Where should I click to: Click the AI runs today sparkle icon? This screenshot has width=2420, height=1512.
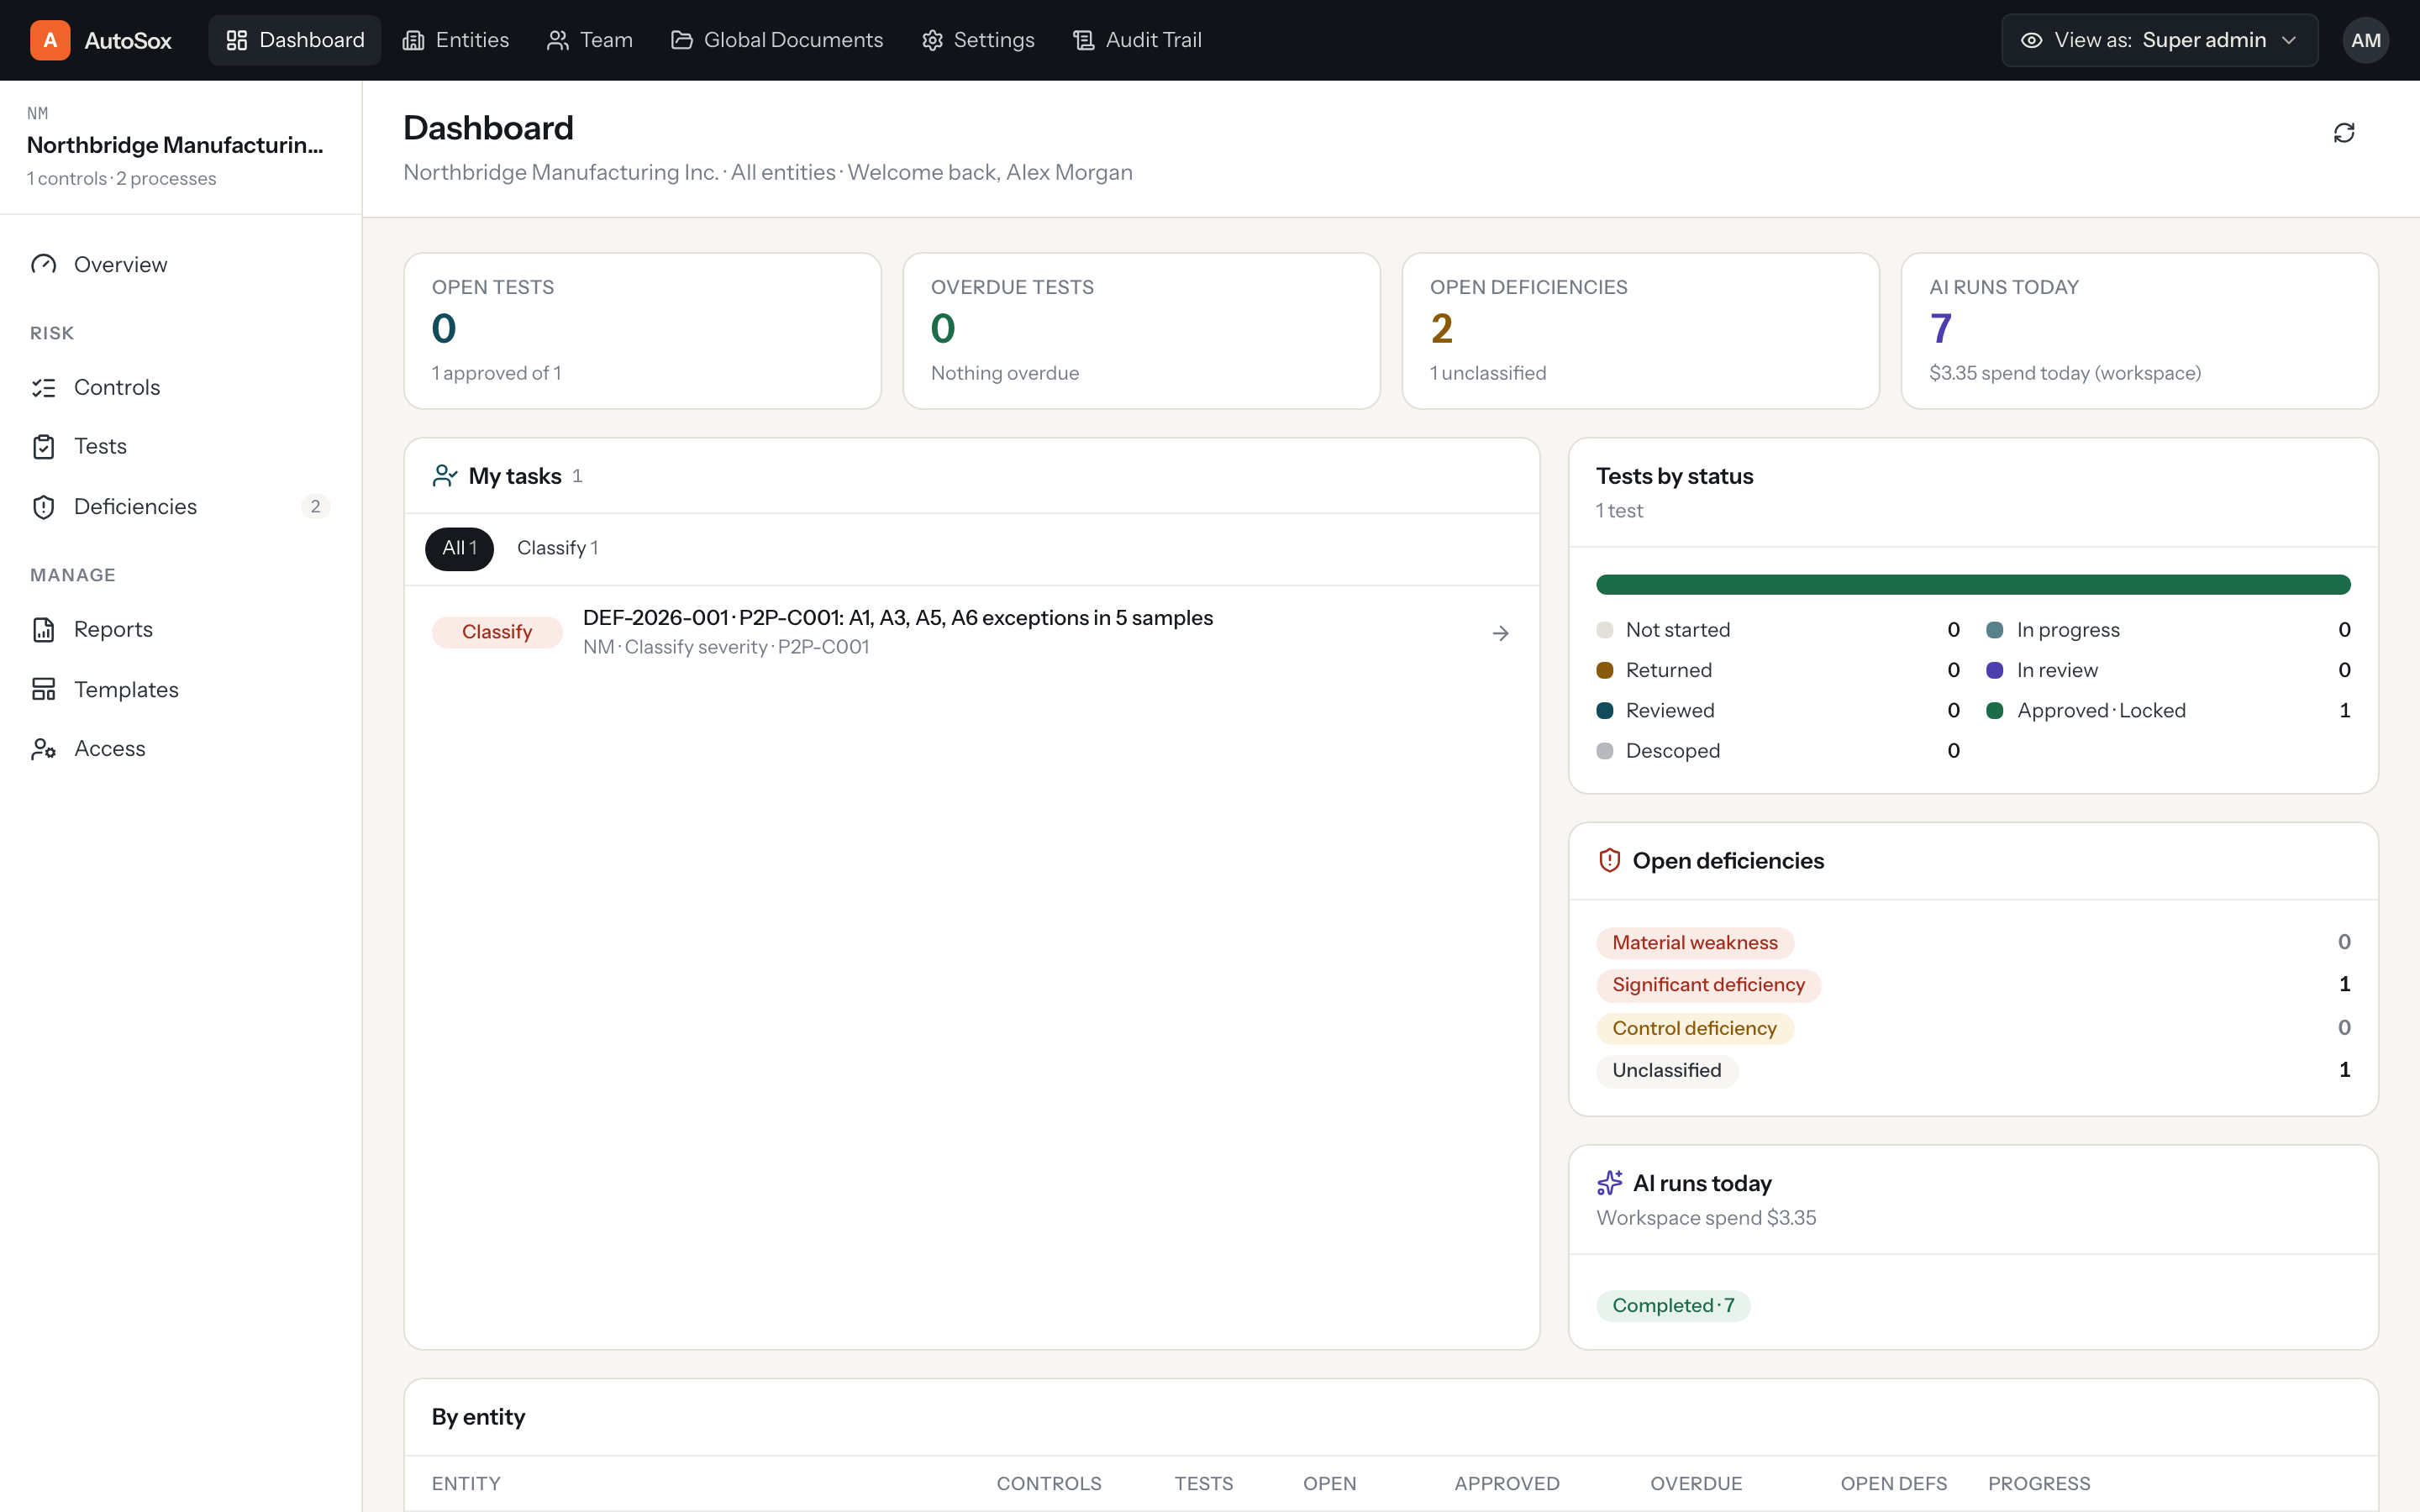pyautogui.click(x=1609, y=1183)
